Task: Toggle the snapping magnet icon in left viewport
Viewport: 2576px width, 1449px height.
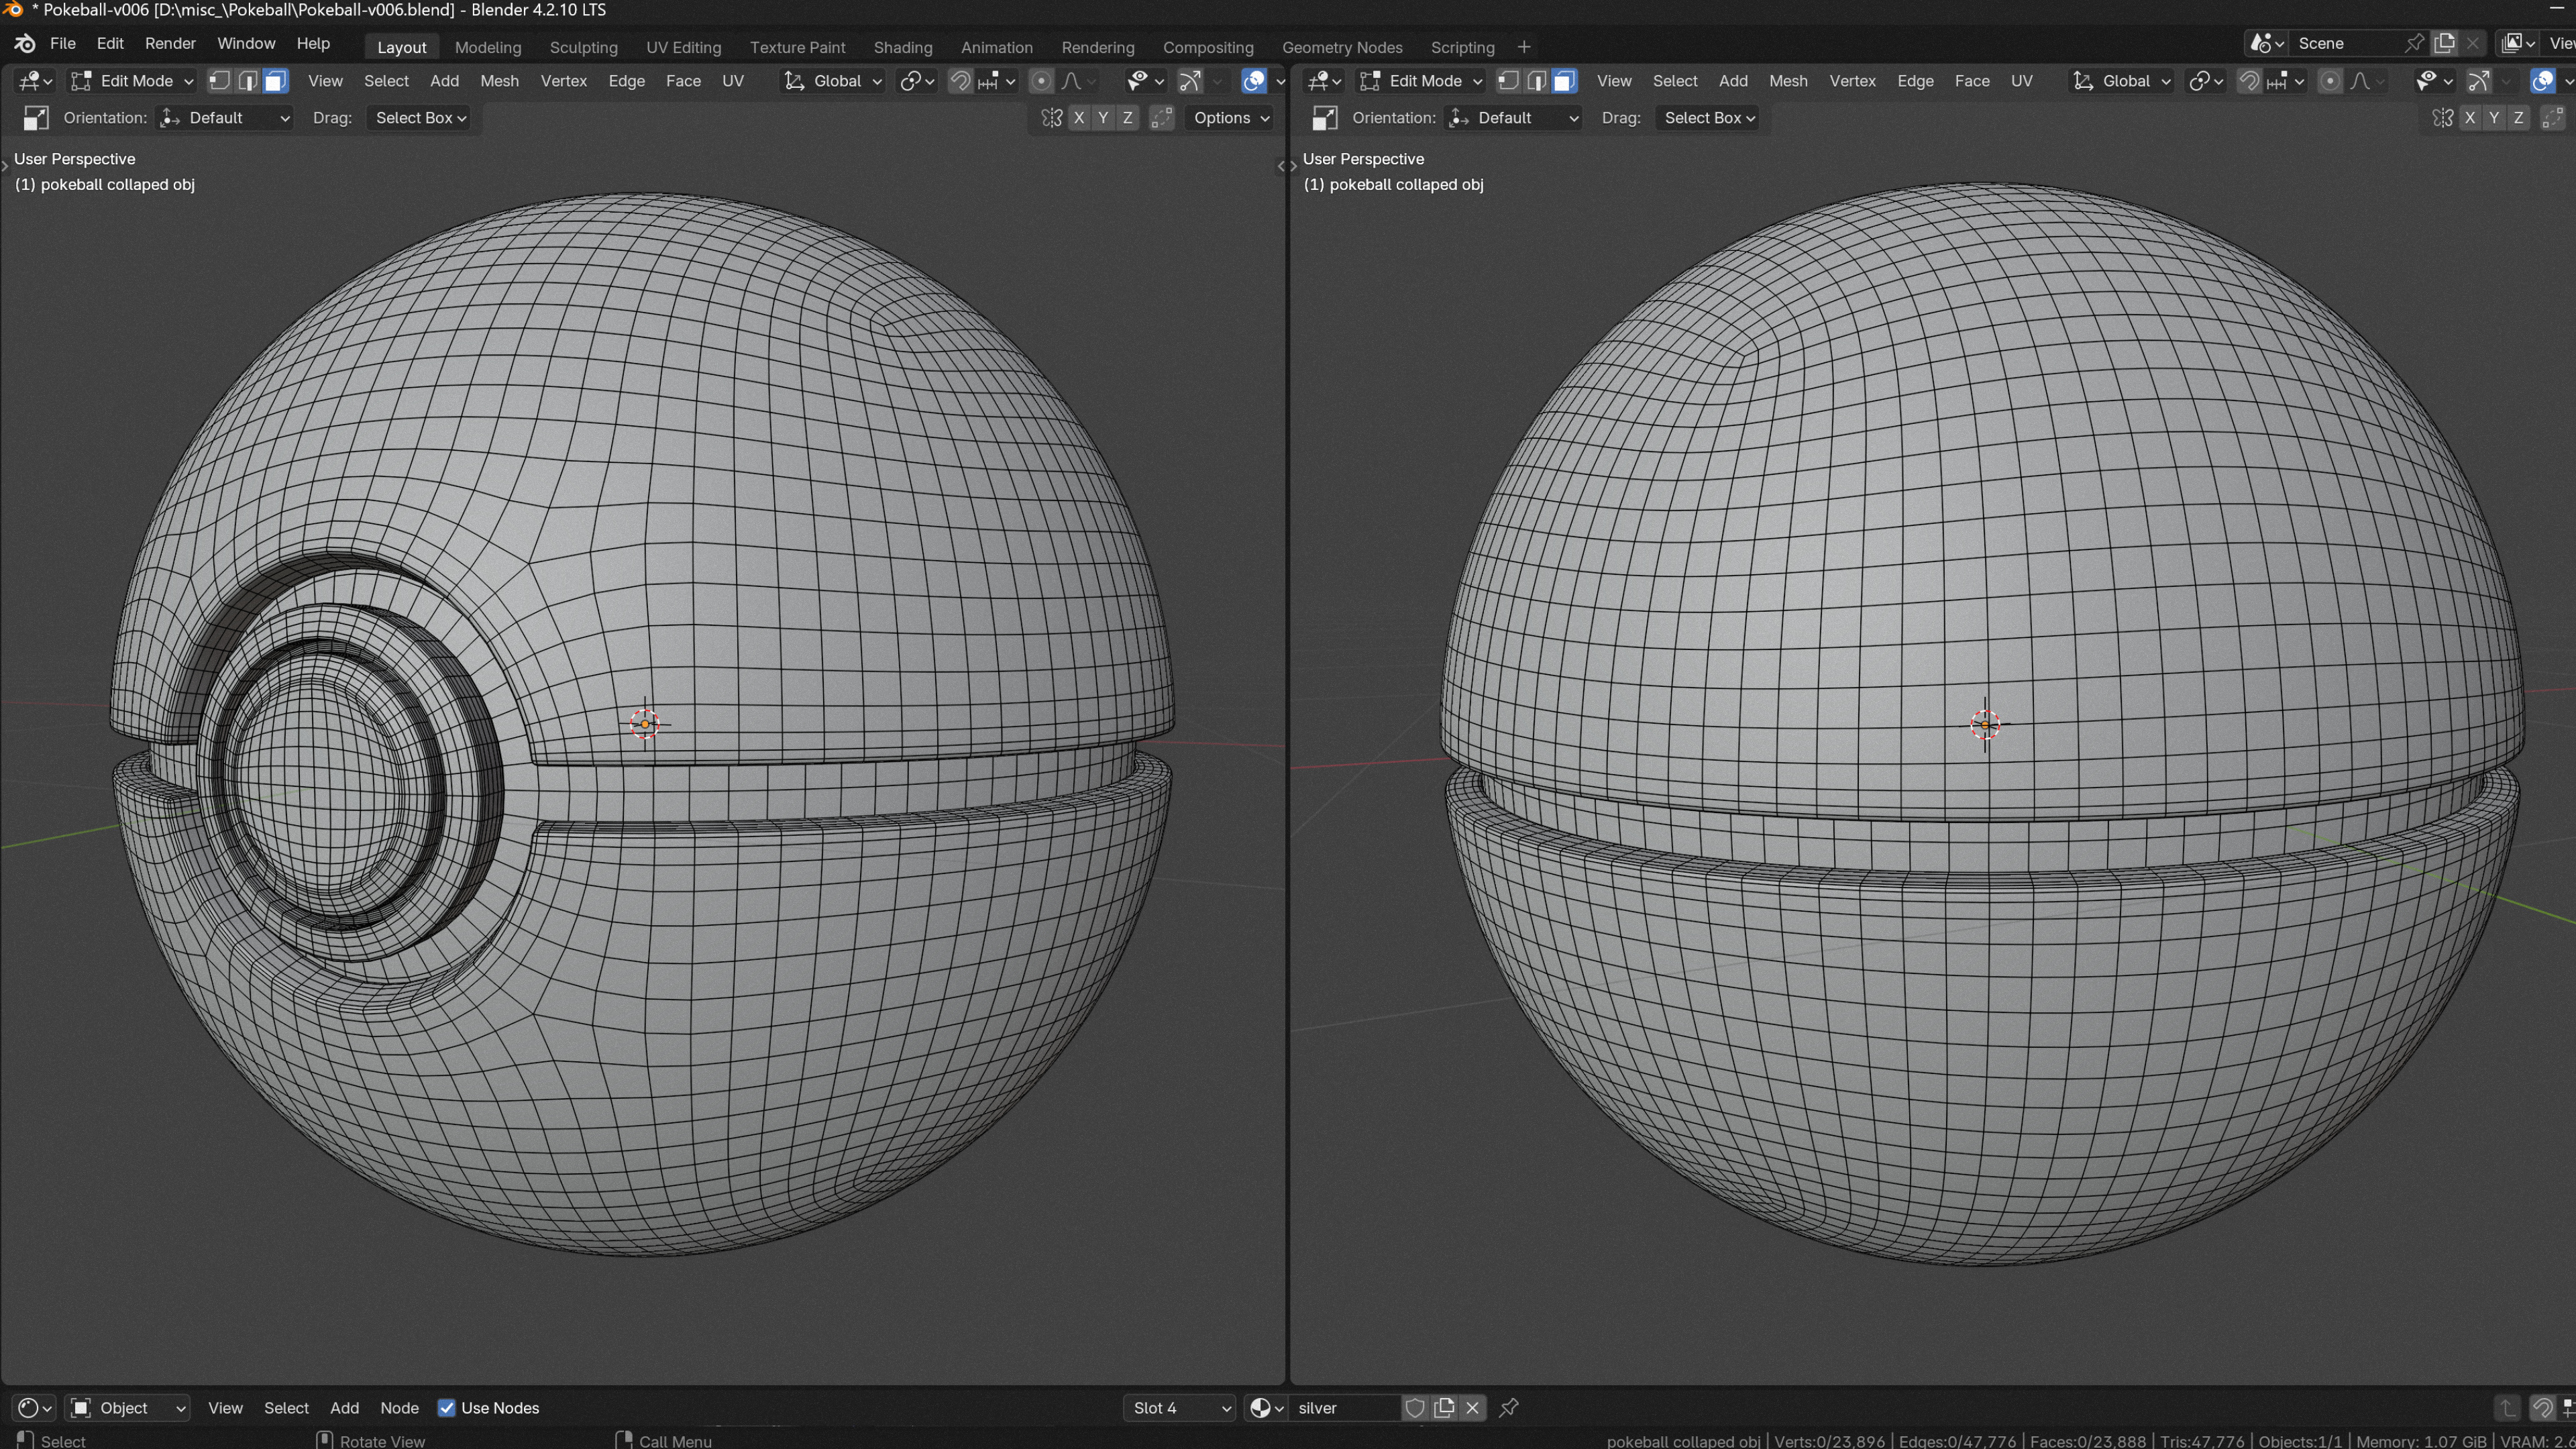Action: (960, 81)
